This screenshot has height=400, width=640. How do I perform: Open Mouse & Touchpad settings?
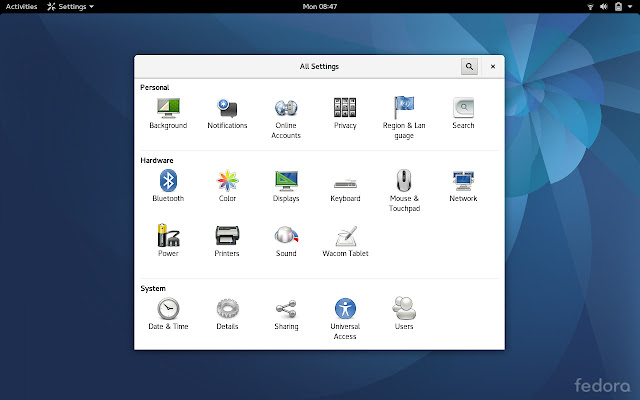[x=404, y=191]
